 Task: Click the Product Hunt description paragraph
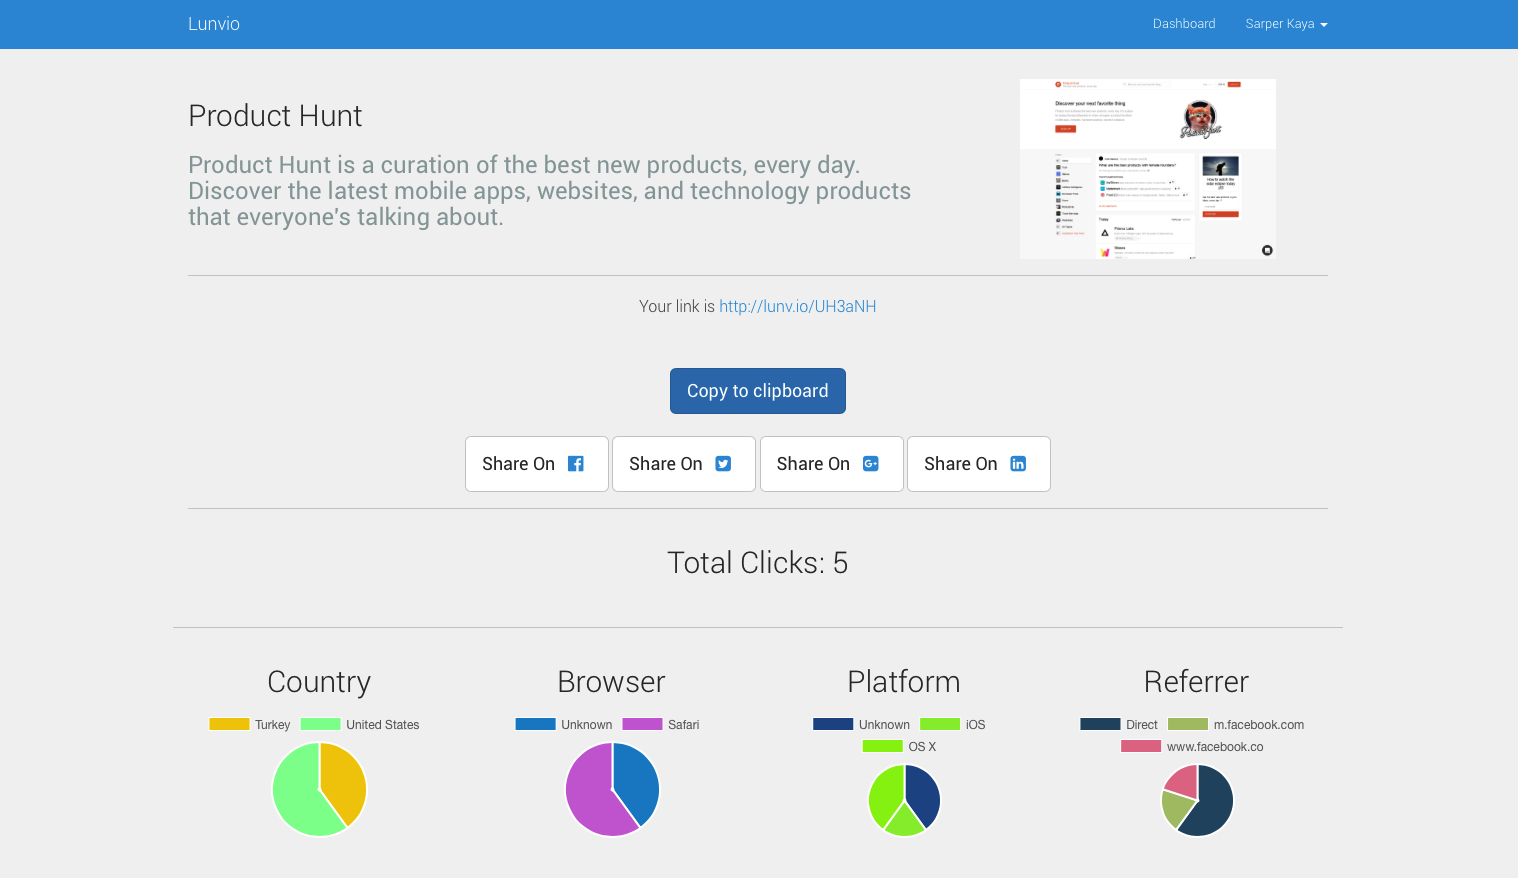click(x=549, y=191)
